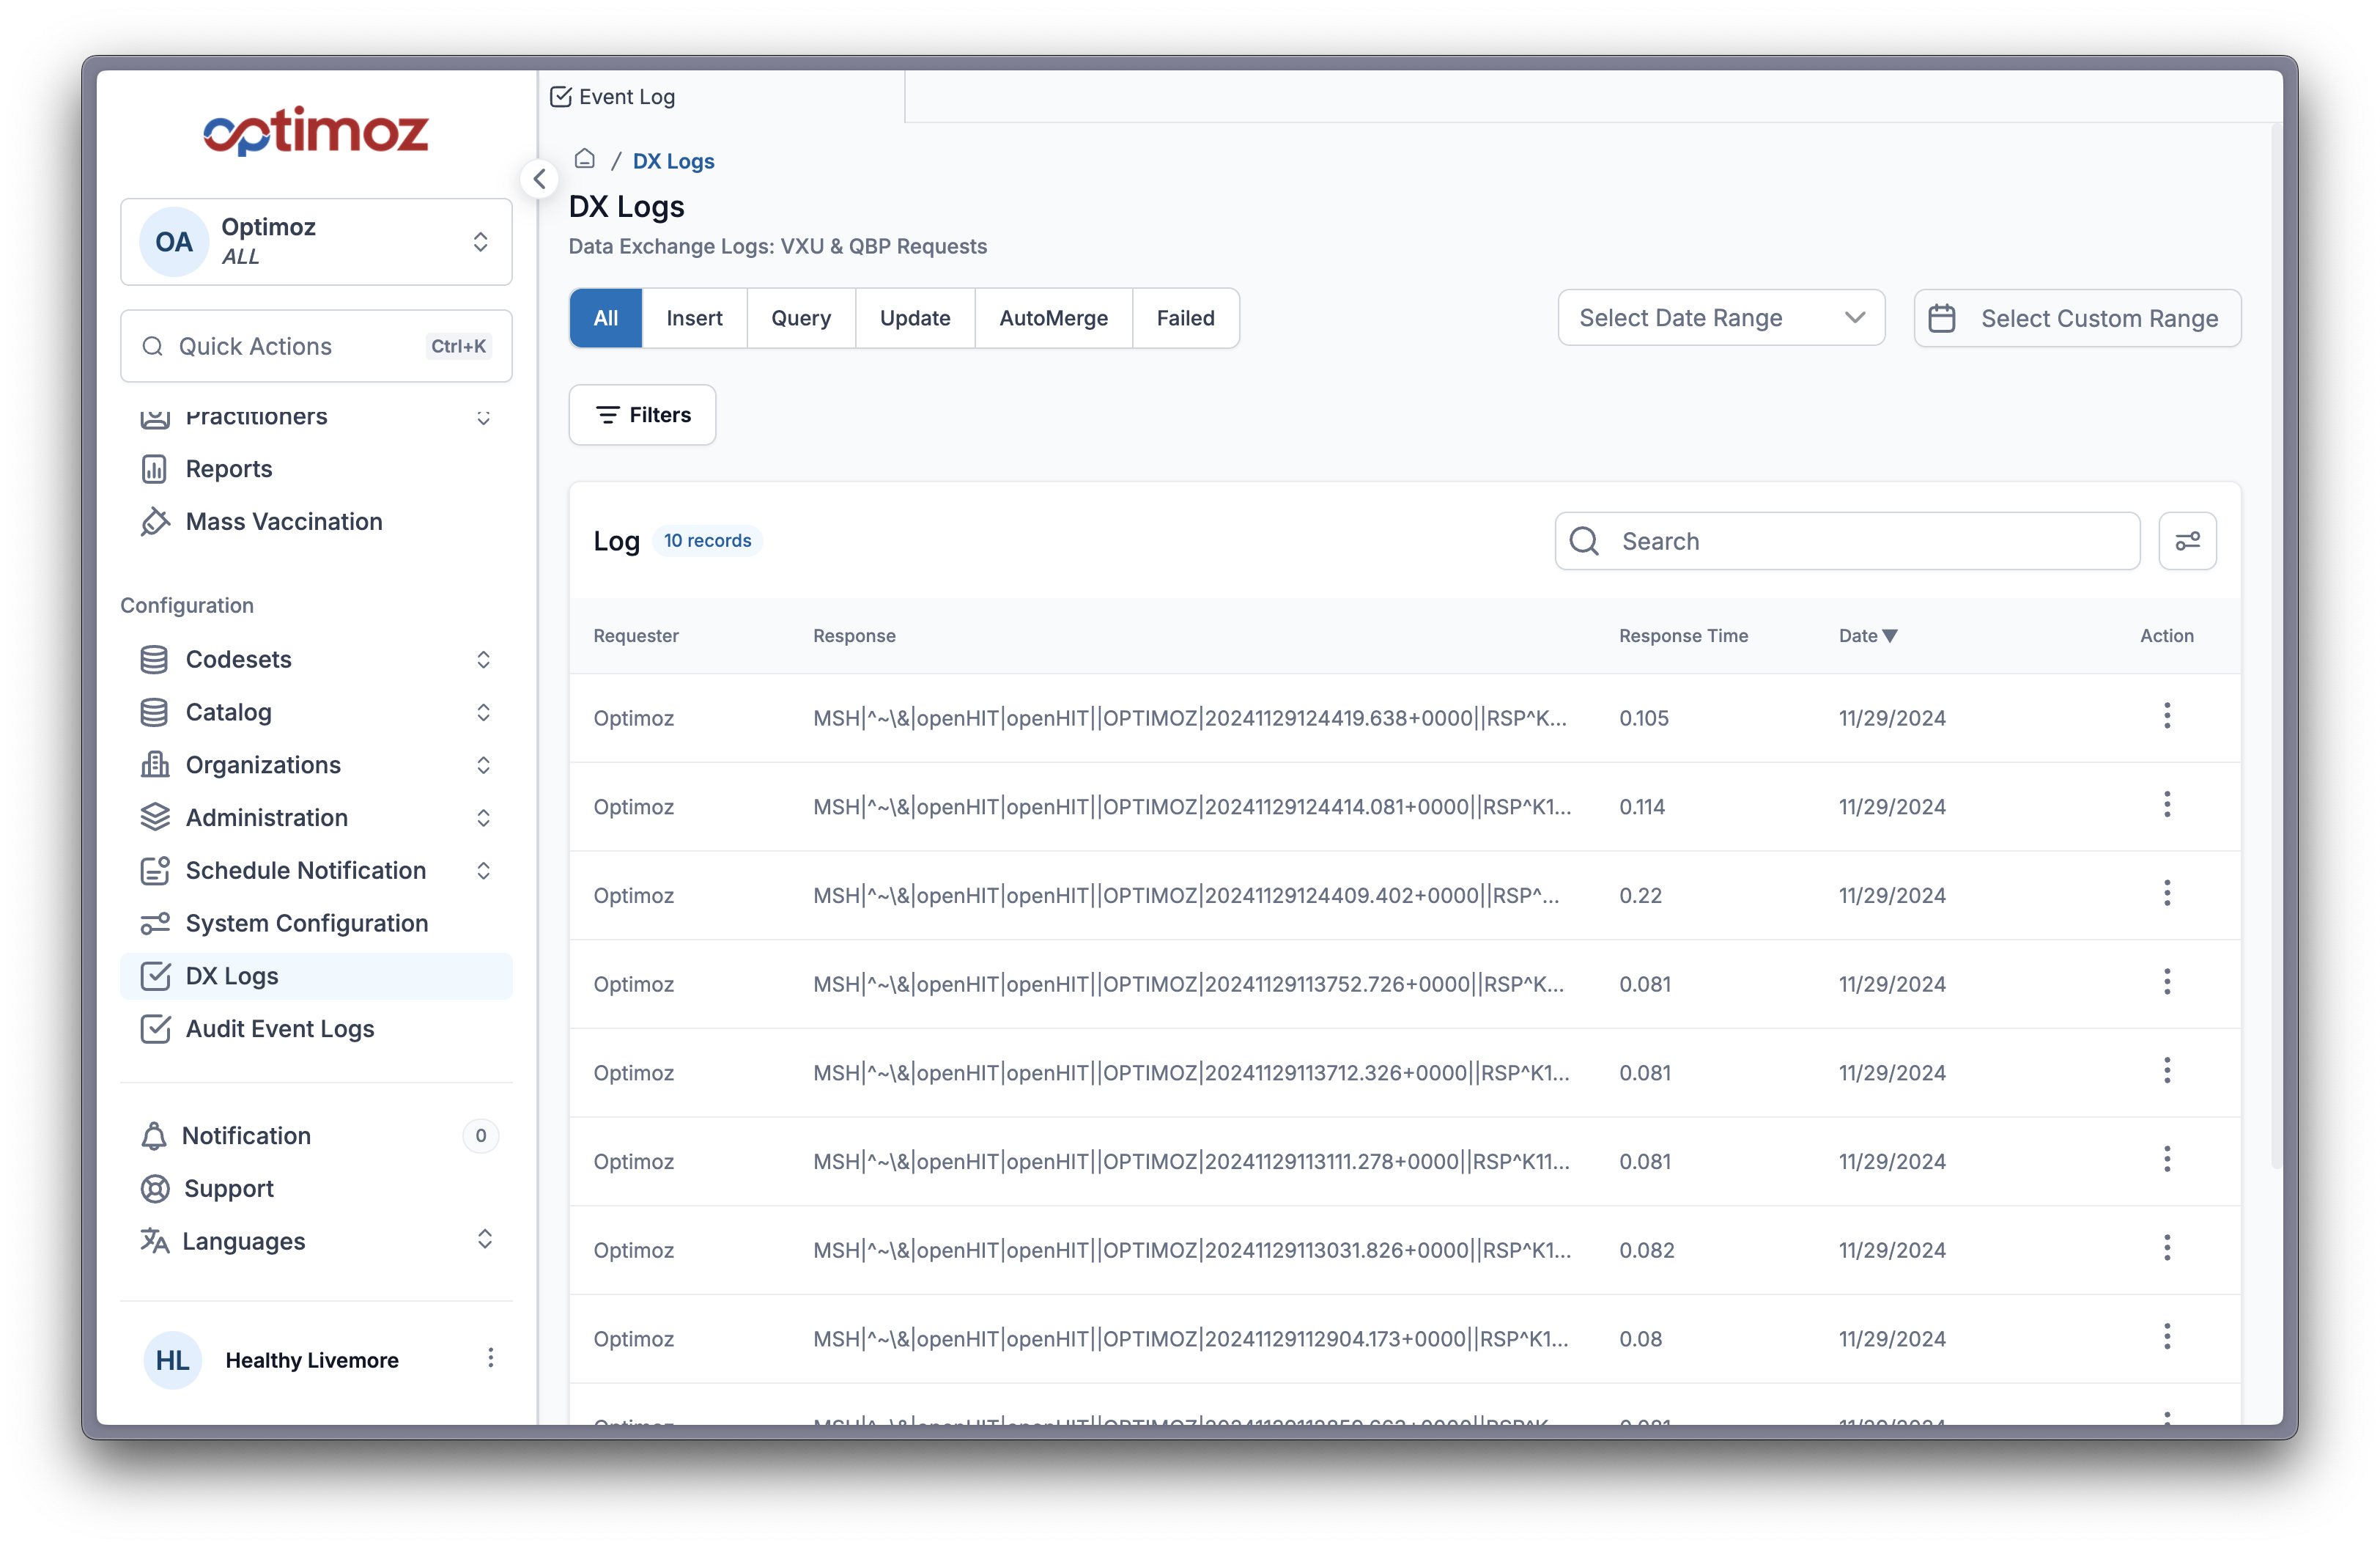This screenshot has height=1548, width=2380.
Task: Open the Select Date Range dropdown
Action: click(x=1720, y=318)
